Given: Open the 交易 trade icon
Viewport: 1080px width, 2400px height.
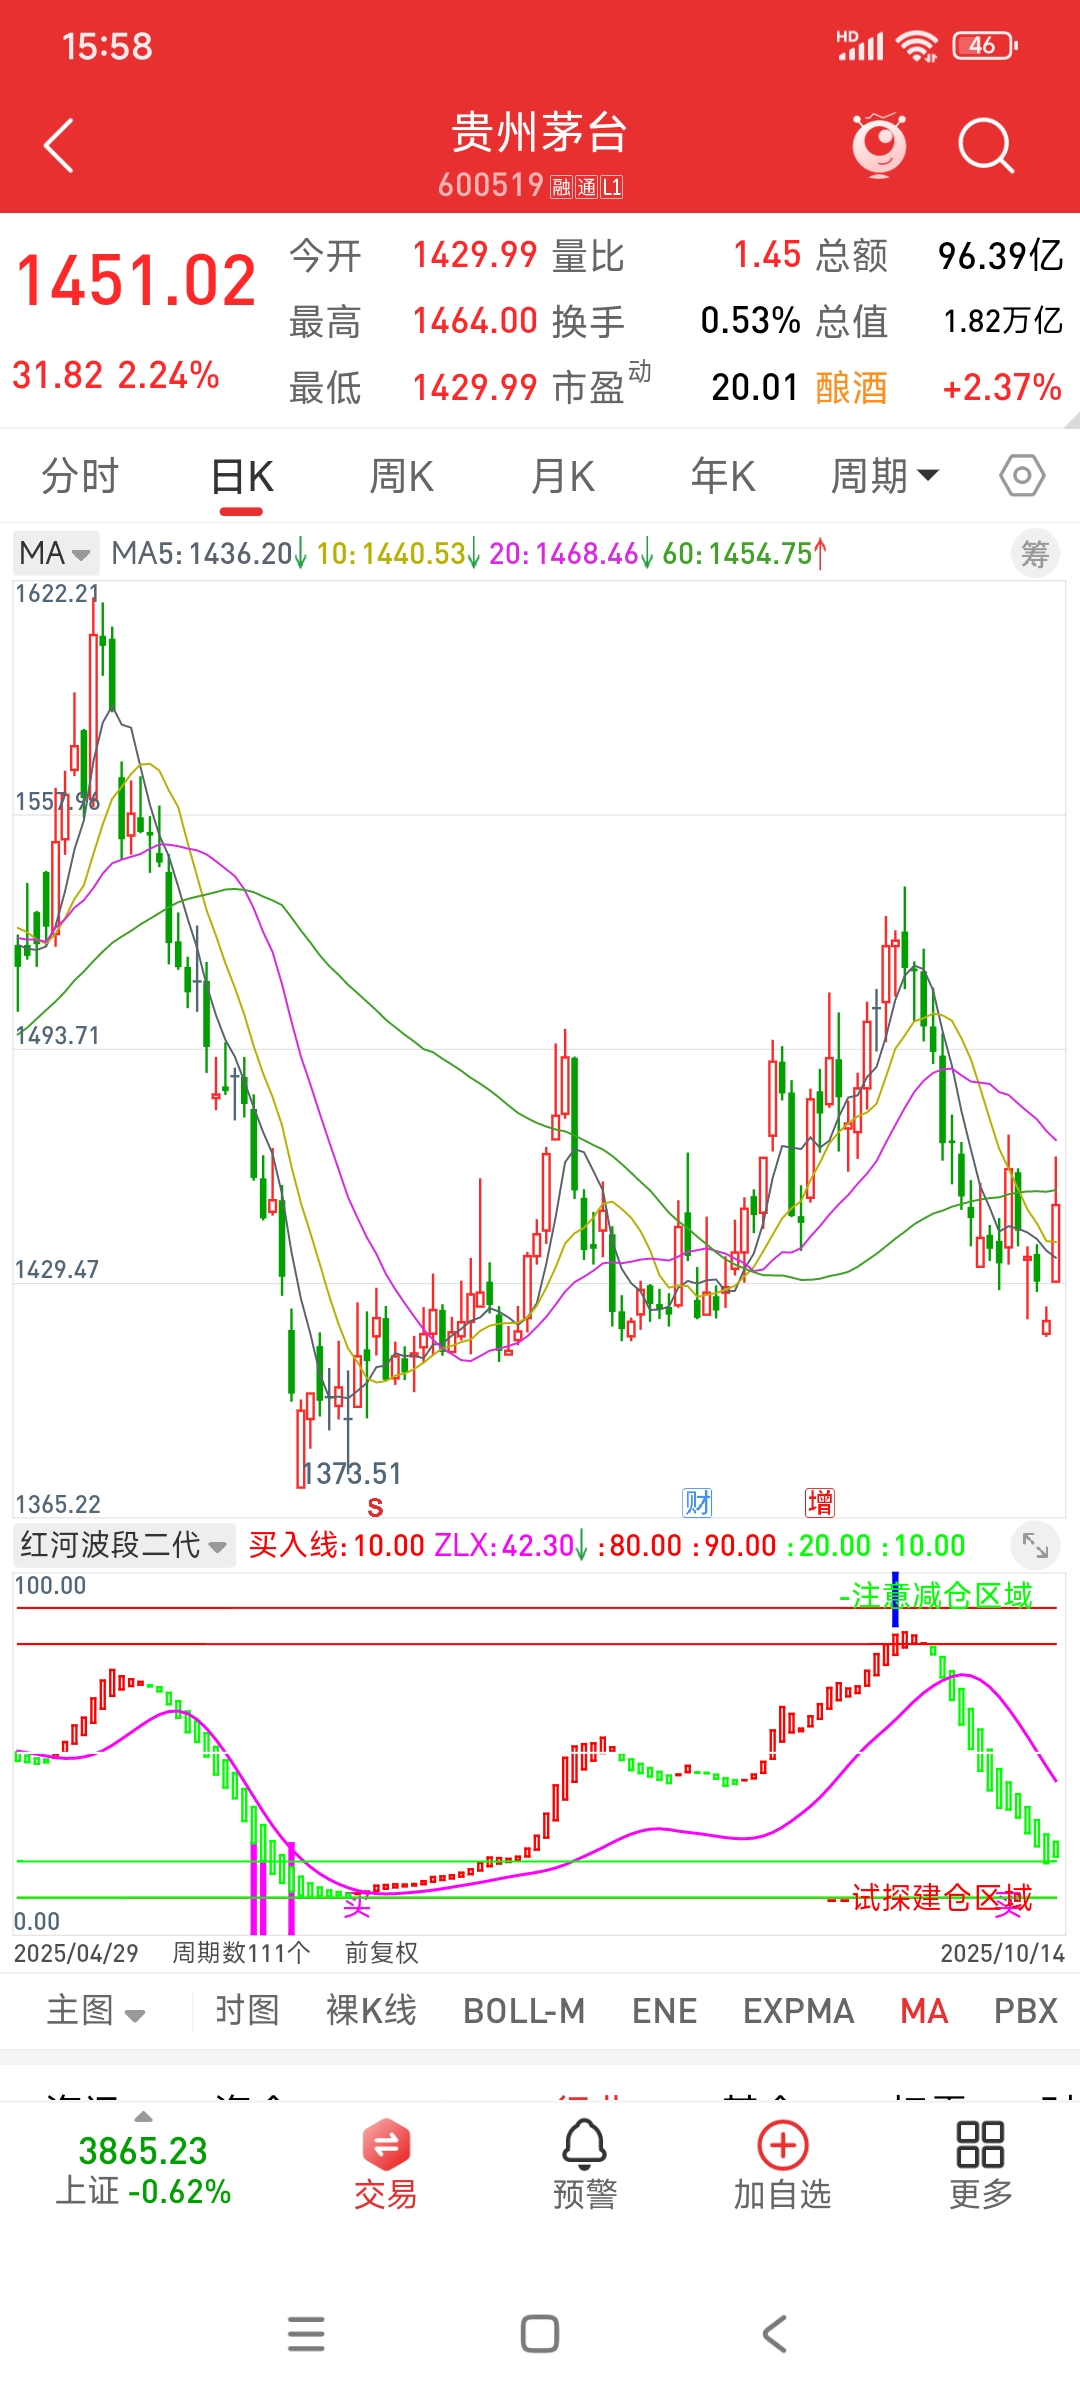Looking at the screenshot, I should point(385,2164).
